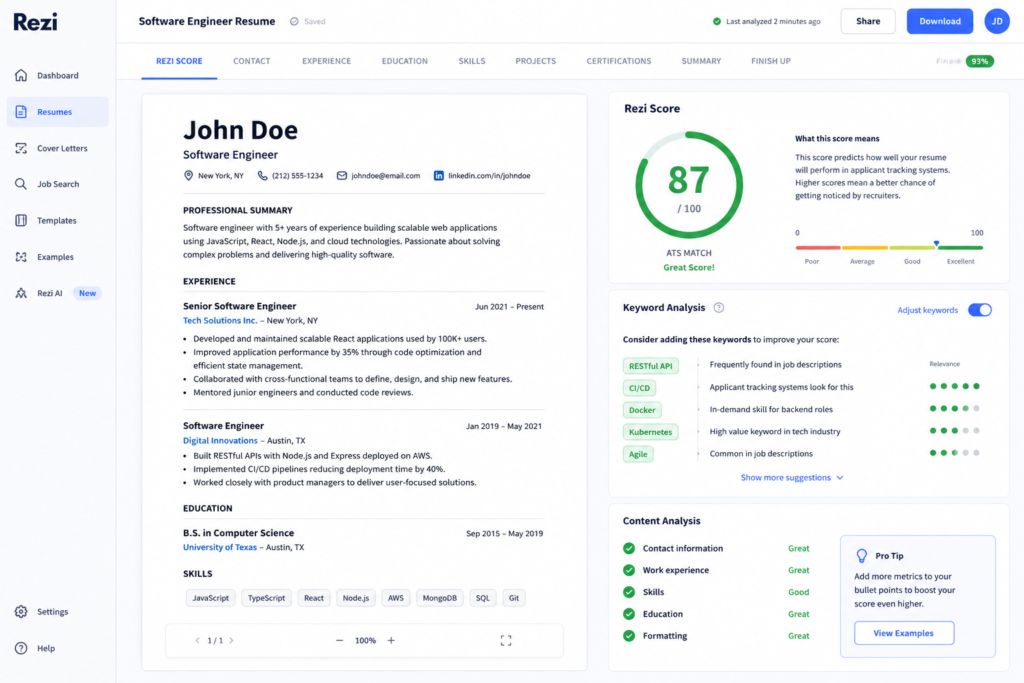The height and width of the screenshot is (683, 1024).
Task: Add the Agile keyword chip
Action: pyautogui.click(x=638, y=454)
